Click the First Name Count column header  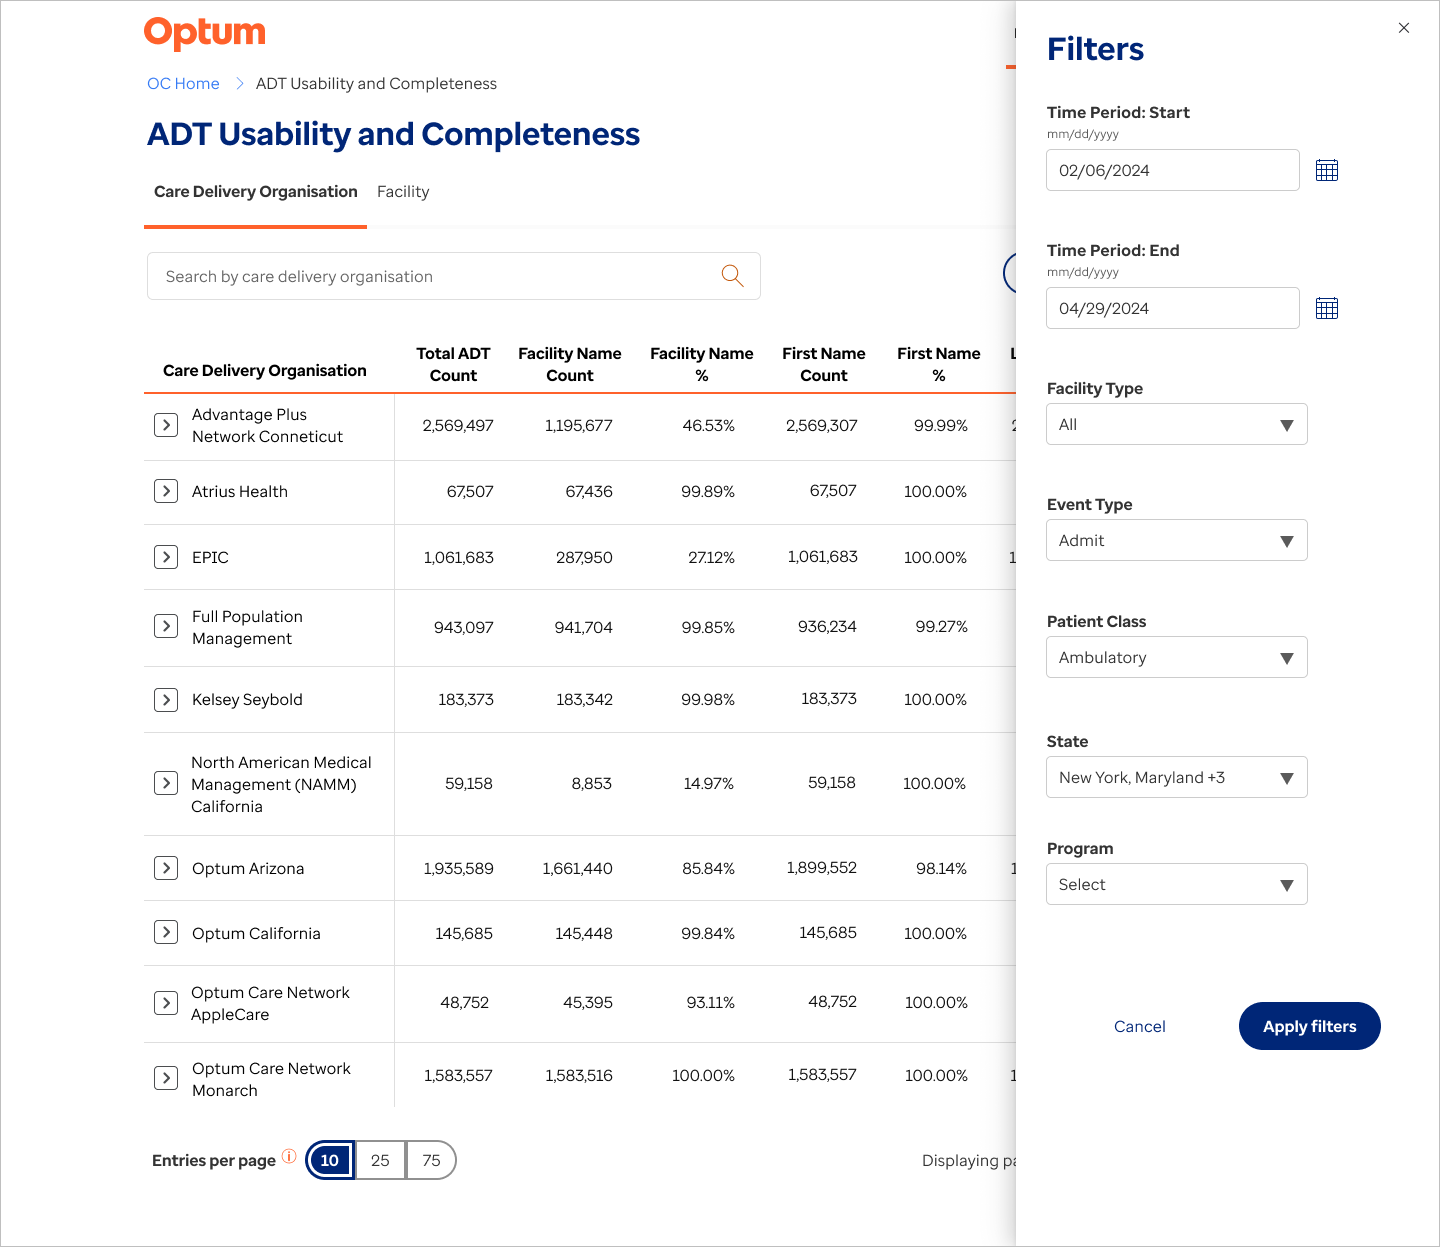(824, 364)
